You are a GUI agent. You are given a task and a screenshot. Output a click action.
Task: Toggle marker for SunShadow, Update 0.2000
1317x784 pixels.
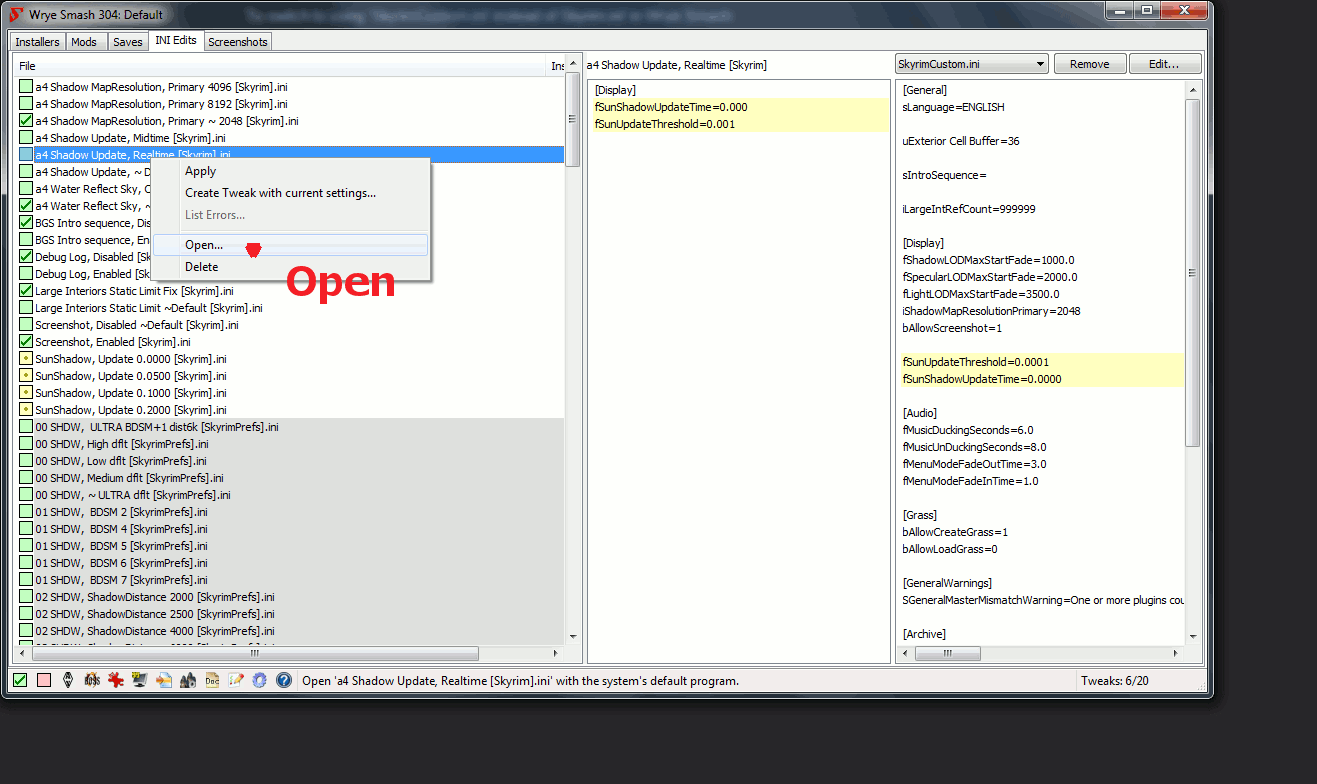26,410
